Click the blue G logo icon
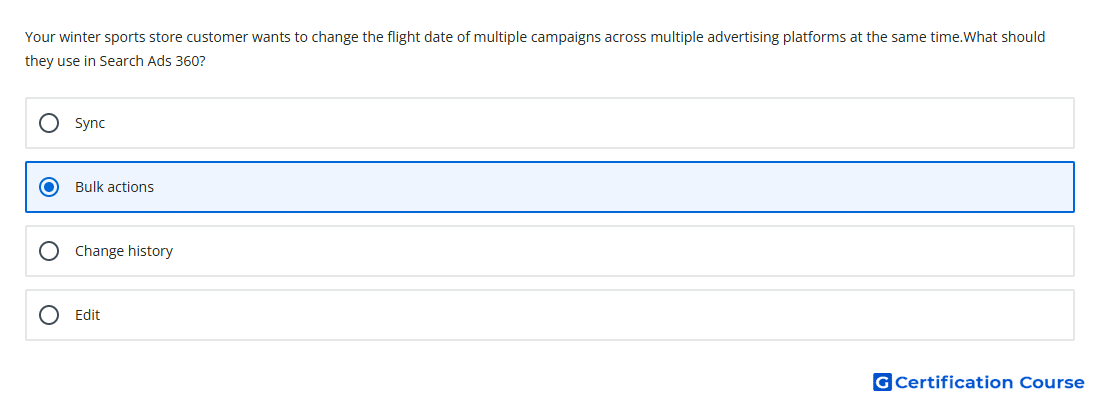The height and width of the screenshot is (401, 1100). tap(882, 382)
